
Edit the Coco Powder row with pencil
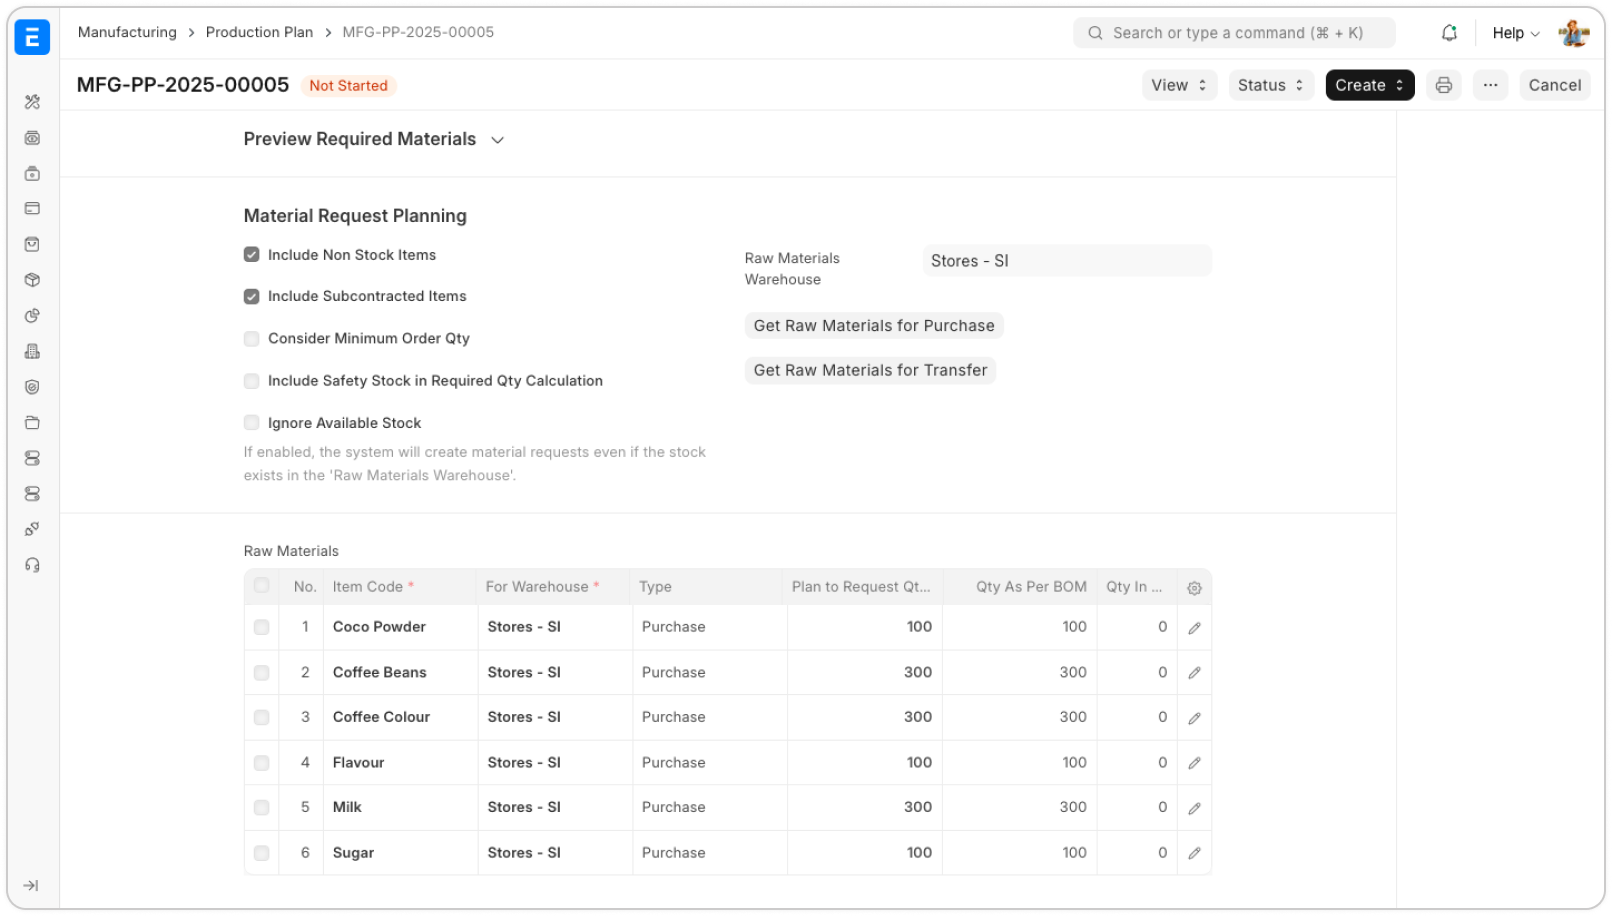1194,628
